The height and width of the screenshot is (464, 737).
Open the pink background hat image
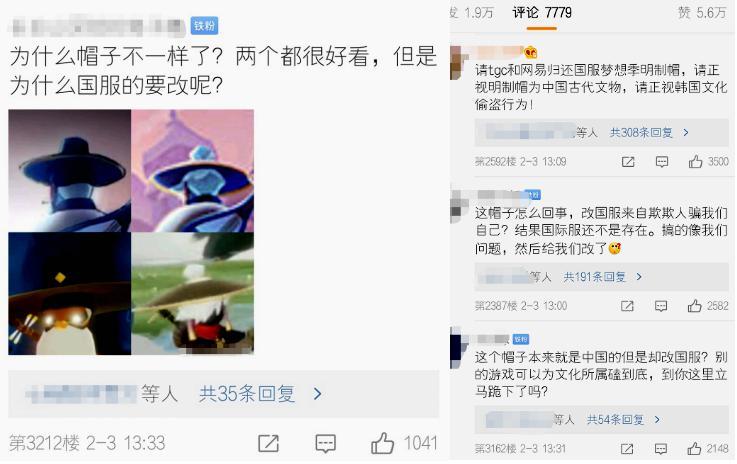(193, 171)
